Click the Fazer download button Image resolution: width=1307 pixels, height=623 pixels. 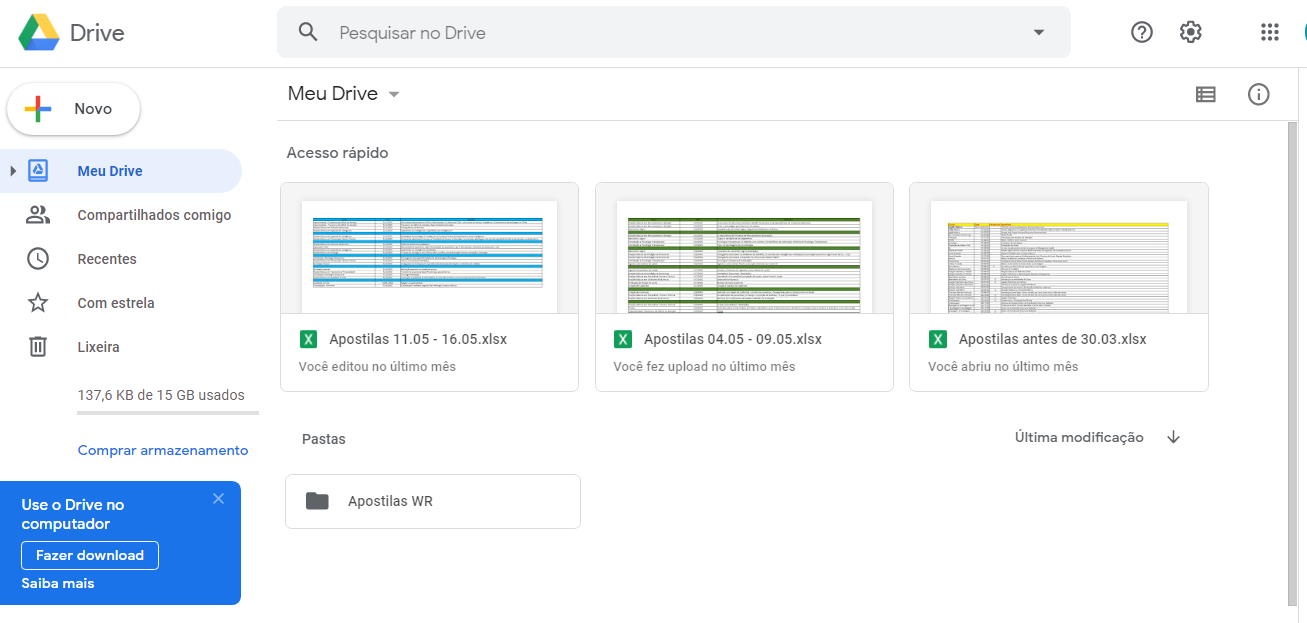point(90,555)
